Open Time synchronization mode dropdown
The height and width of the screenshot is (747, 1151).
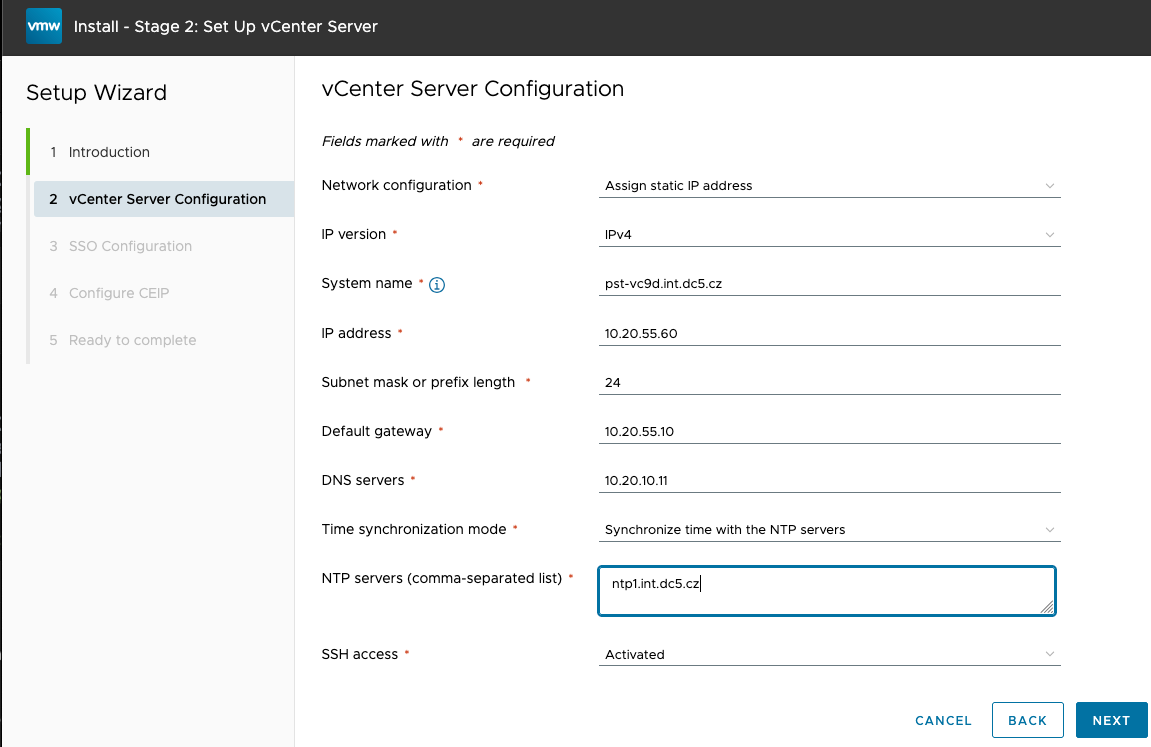point(829,530)
